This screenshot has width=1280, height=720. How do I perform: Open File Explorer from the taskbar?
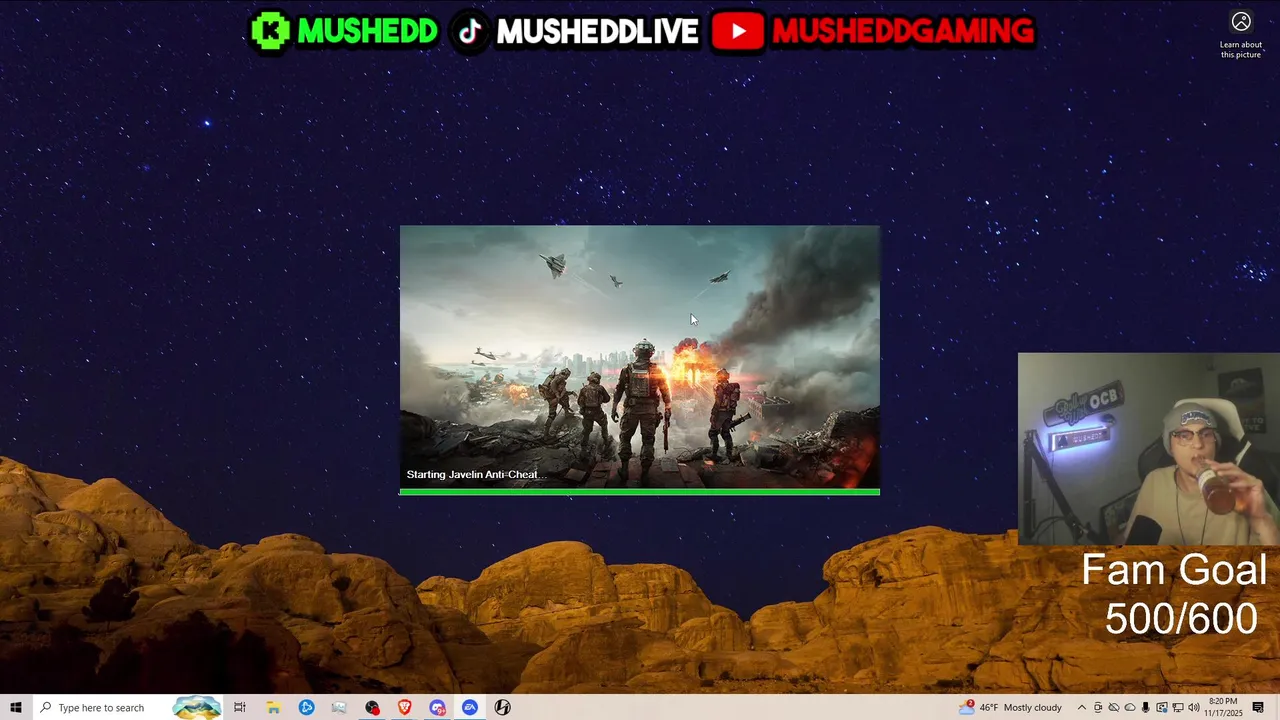point(273,707)
